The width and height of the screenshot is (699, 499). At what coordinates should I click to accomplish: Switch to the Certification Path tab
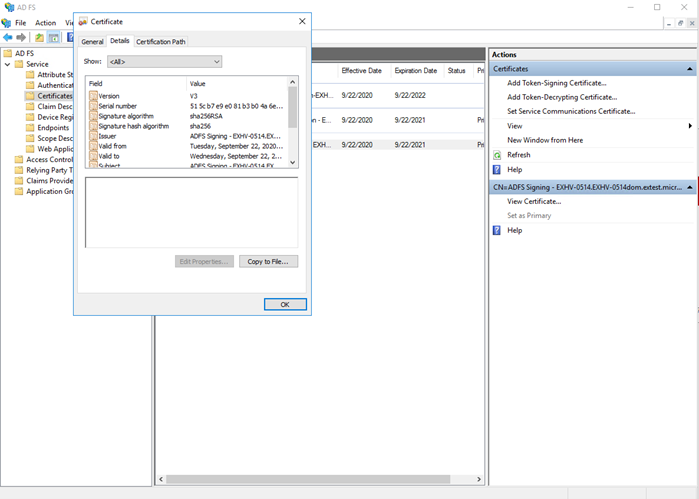pyautogui.click(x=160, y=41)
